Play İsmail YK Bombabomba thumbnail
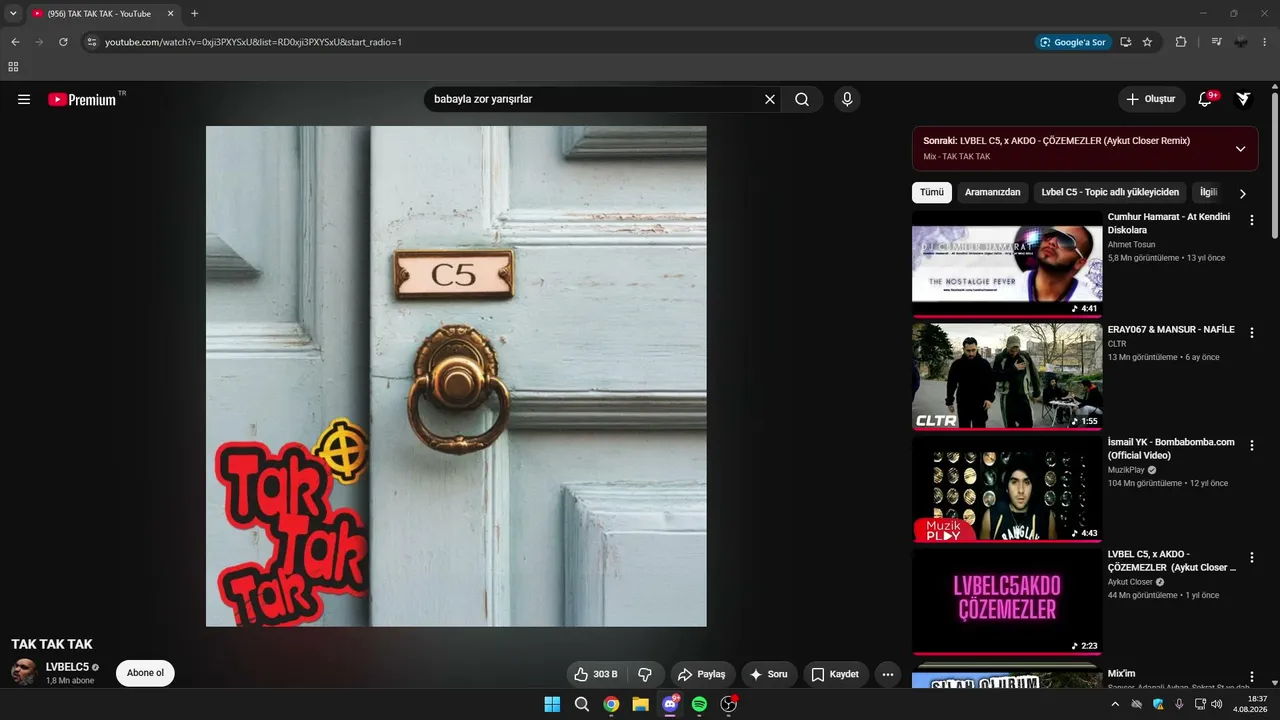Viewport: 1280px width, 720px height. (1007, 488)
